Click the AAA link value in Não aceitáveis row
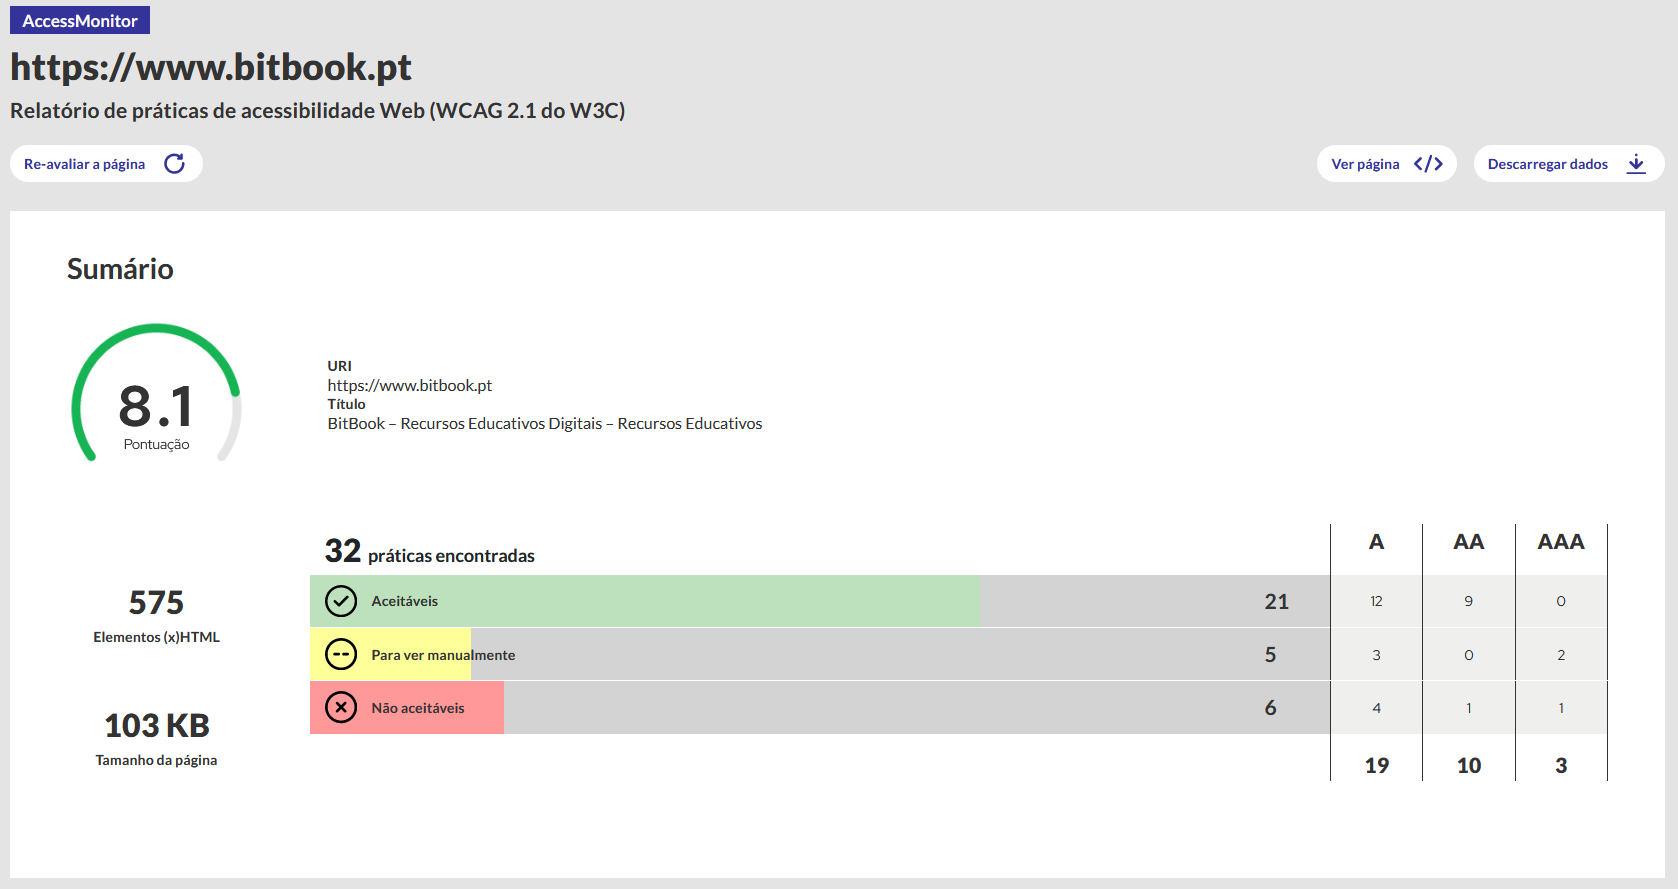1678x889 pixels. (x=1561, y=708)
